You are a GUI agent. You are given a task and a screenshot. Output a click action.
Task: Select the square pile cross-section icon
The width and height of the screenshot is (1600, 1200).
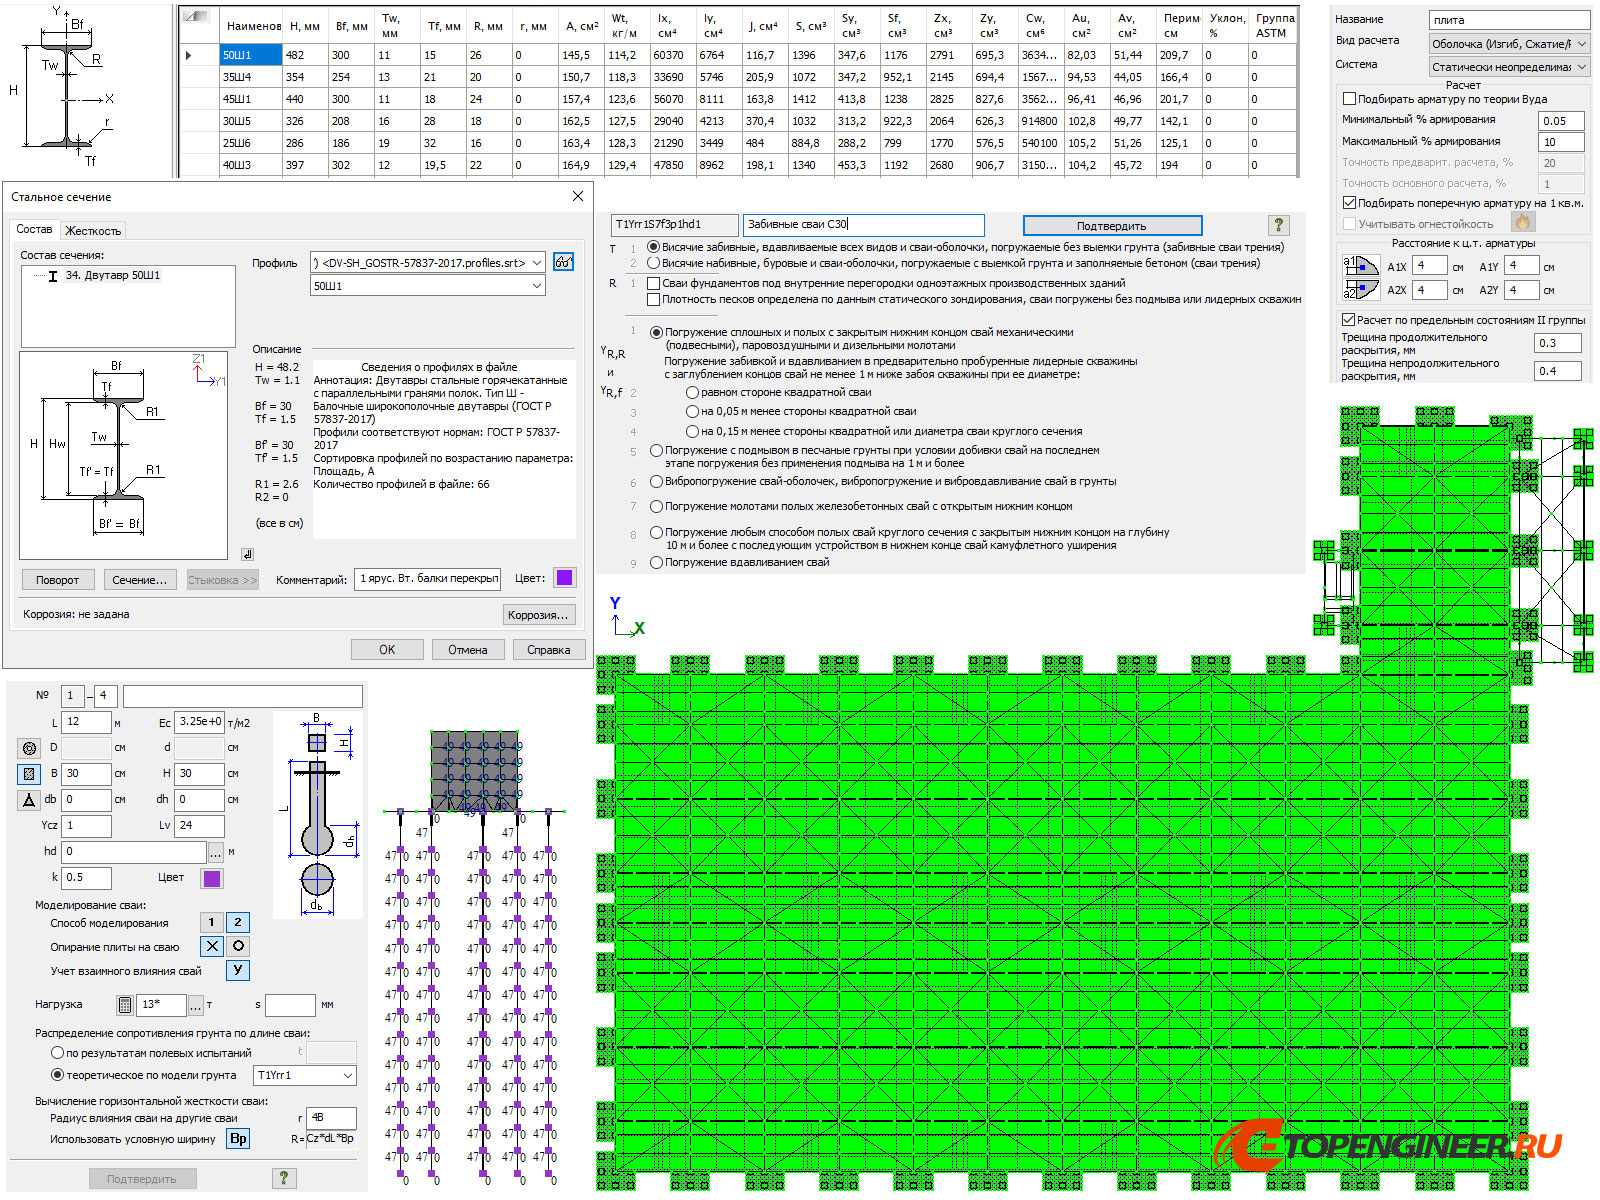coord(29,774)
